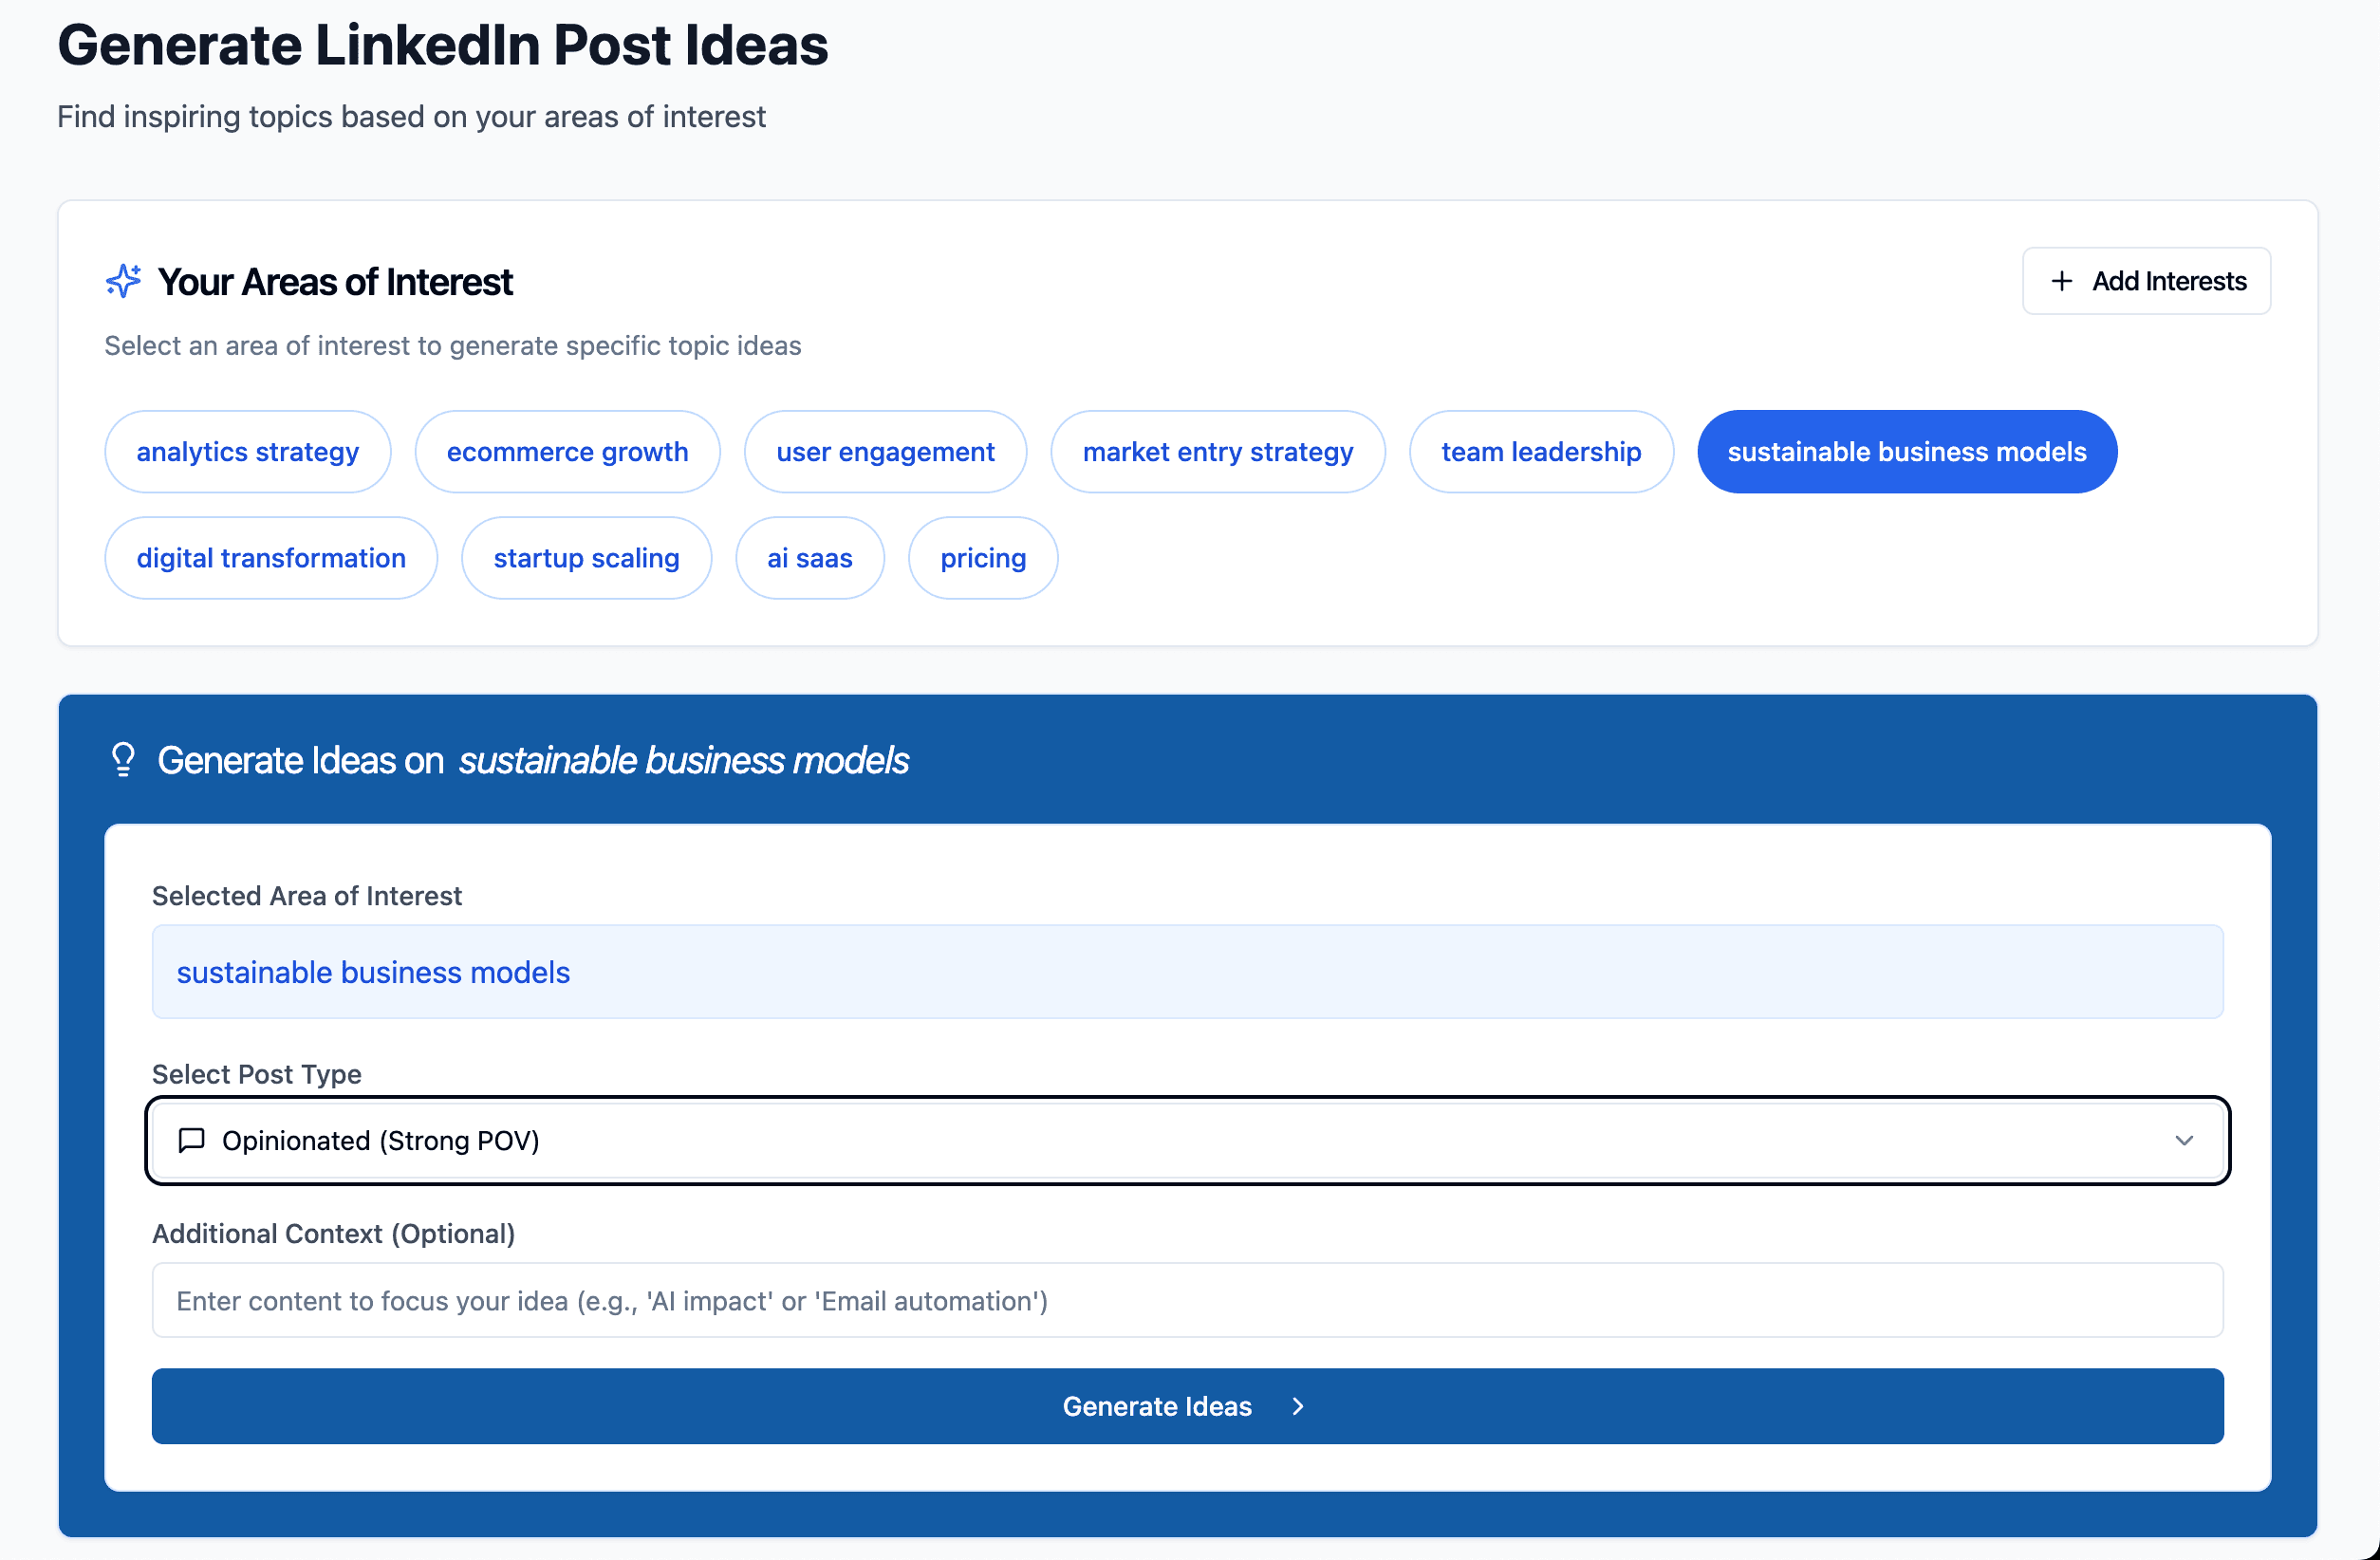Open the Opinionated (Strong POV) dropdown
The image size is (2380, 1560).
coord(1187,1140)
